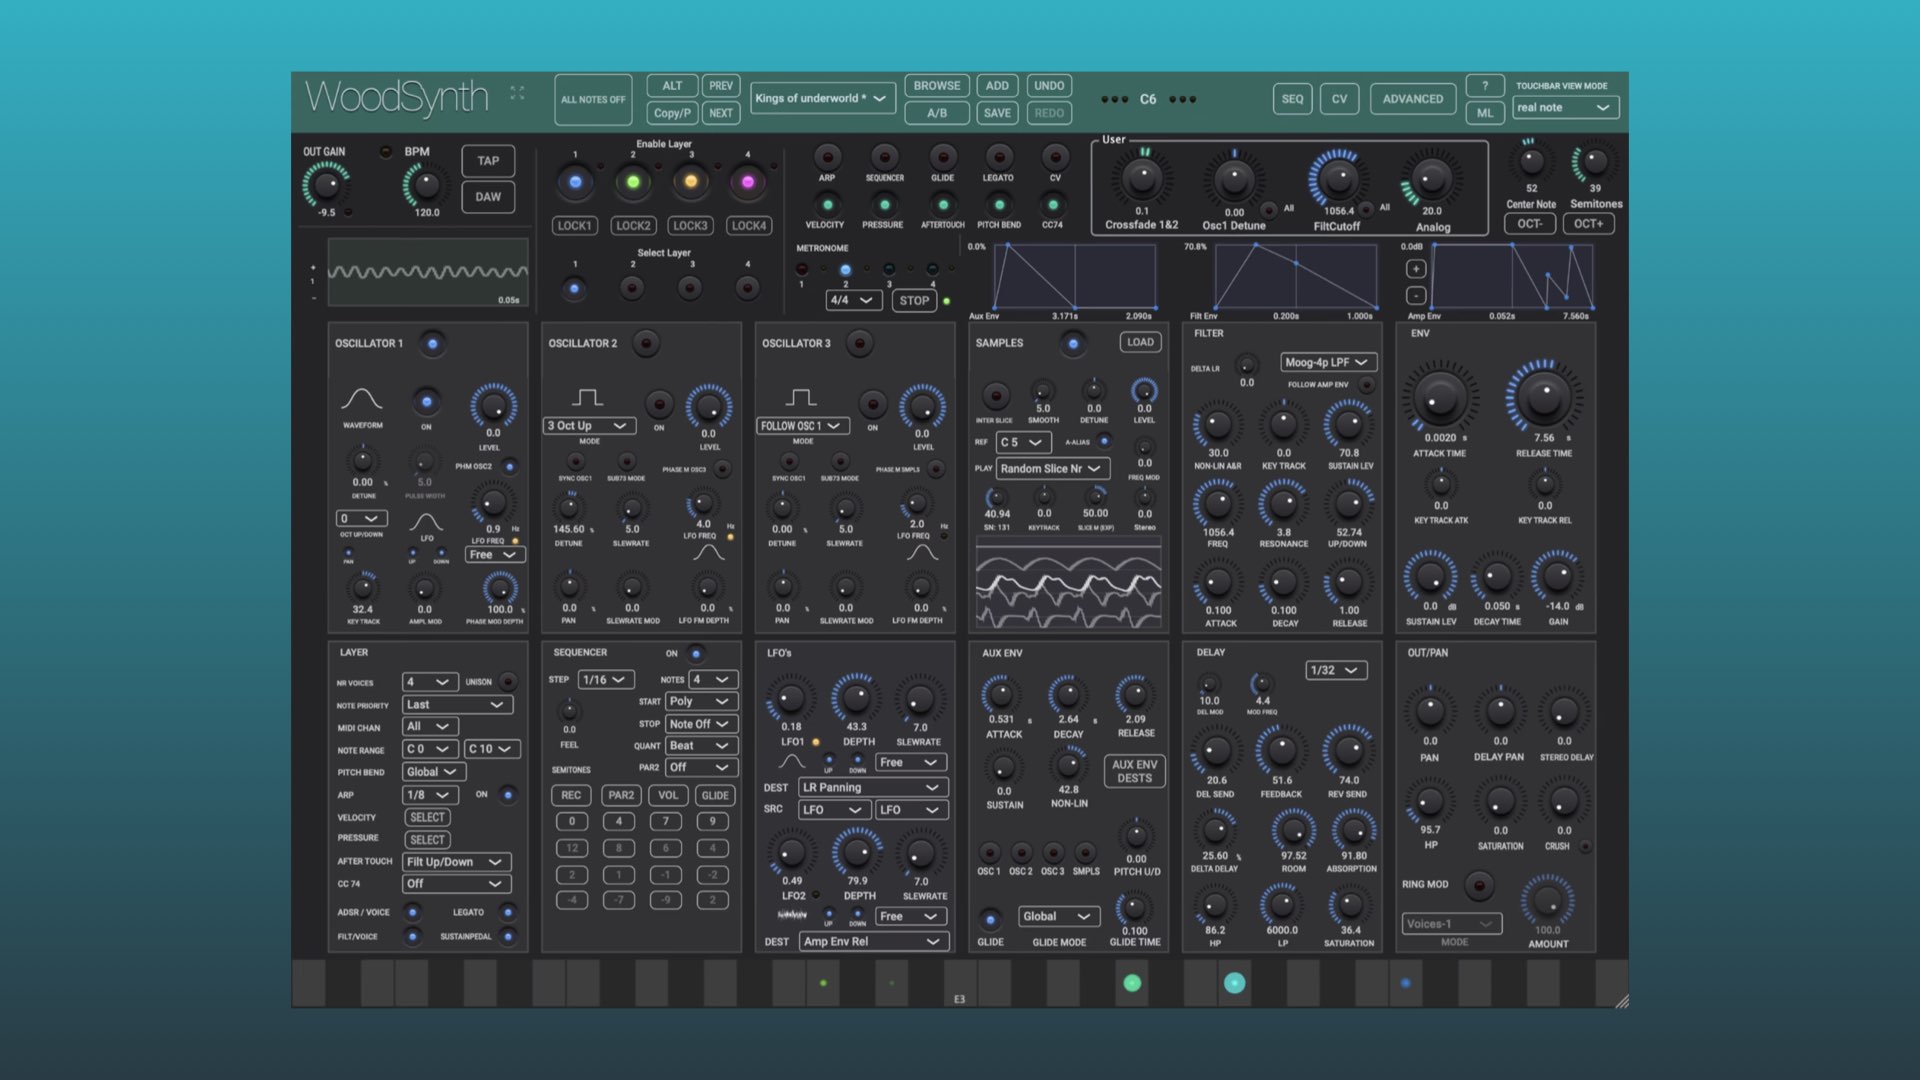
Task: Enable layer 2 green LED
Action: (x=633, y=182)
